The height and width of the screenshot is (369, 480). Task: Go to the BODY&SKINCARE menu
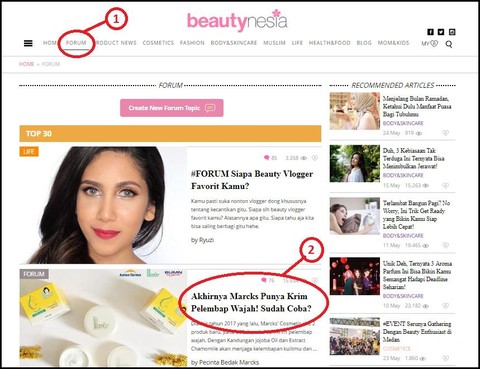(234, 43)
